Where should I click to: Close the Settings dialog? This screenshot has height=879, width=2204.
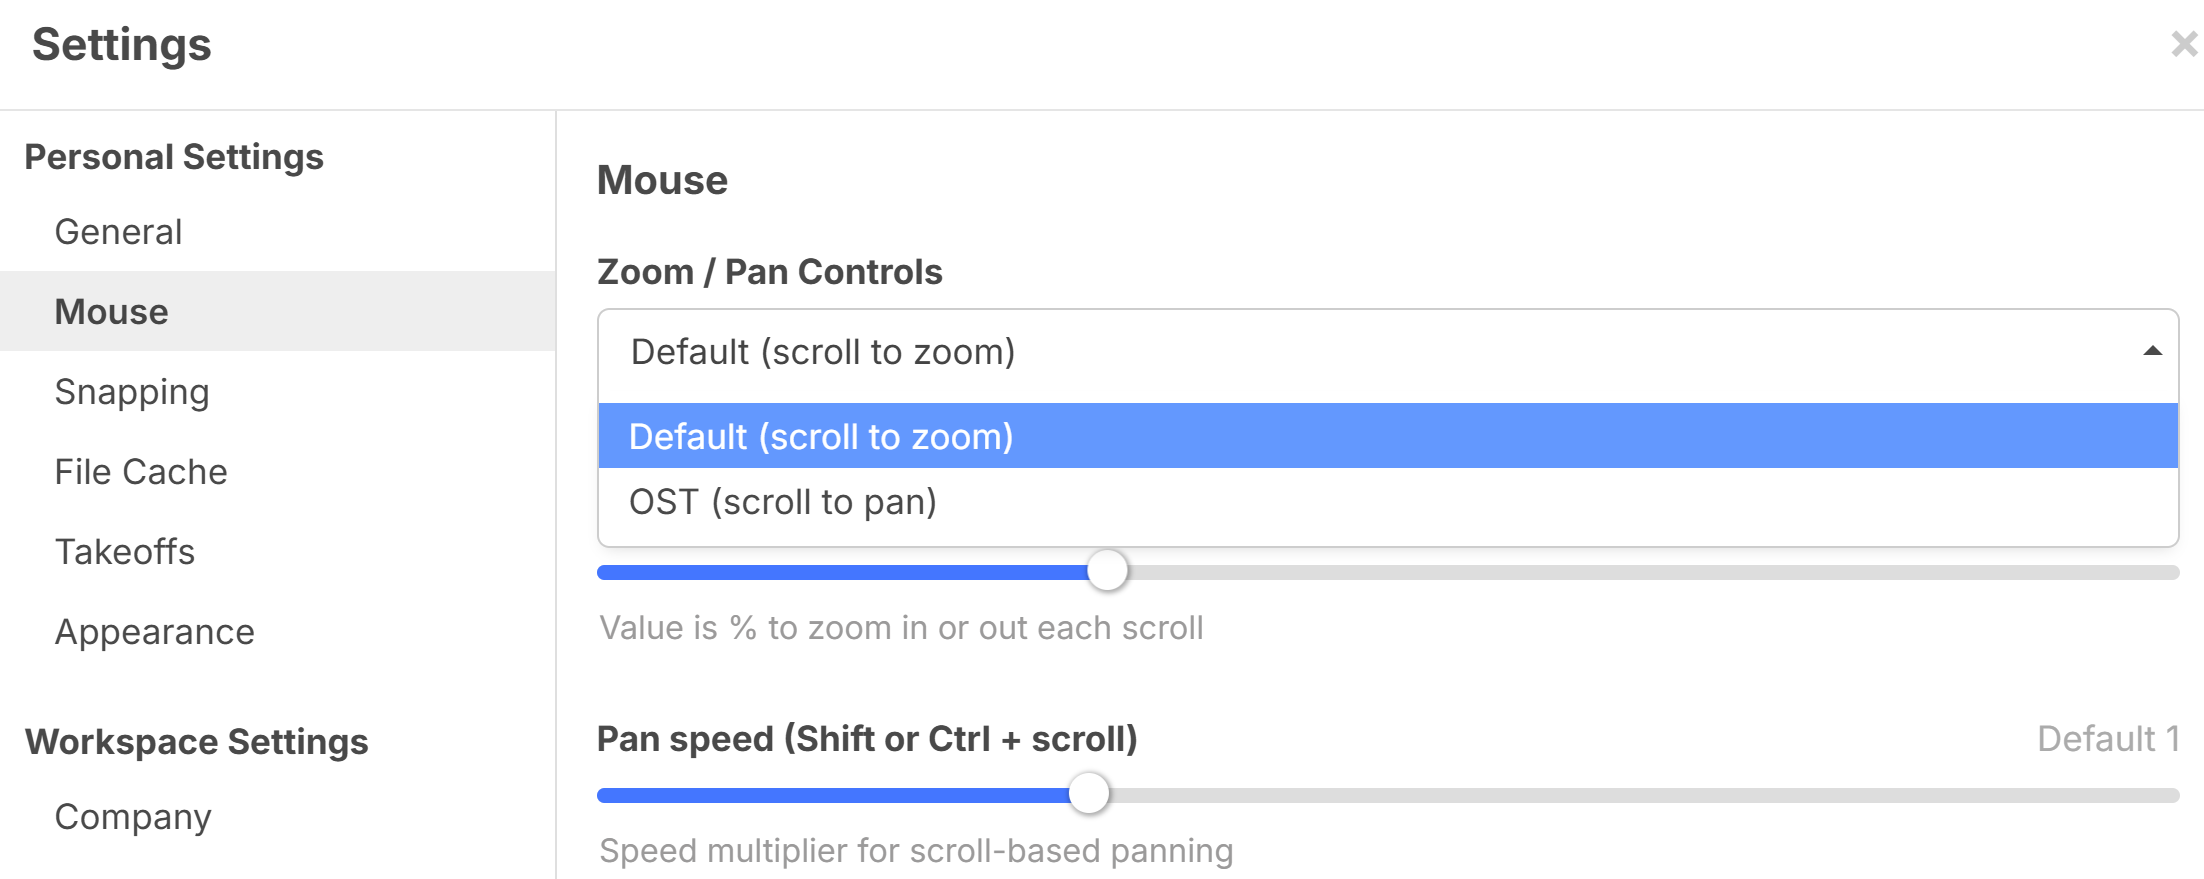[2183, 44]
